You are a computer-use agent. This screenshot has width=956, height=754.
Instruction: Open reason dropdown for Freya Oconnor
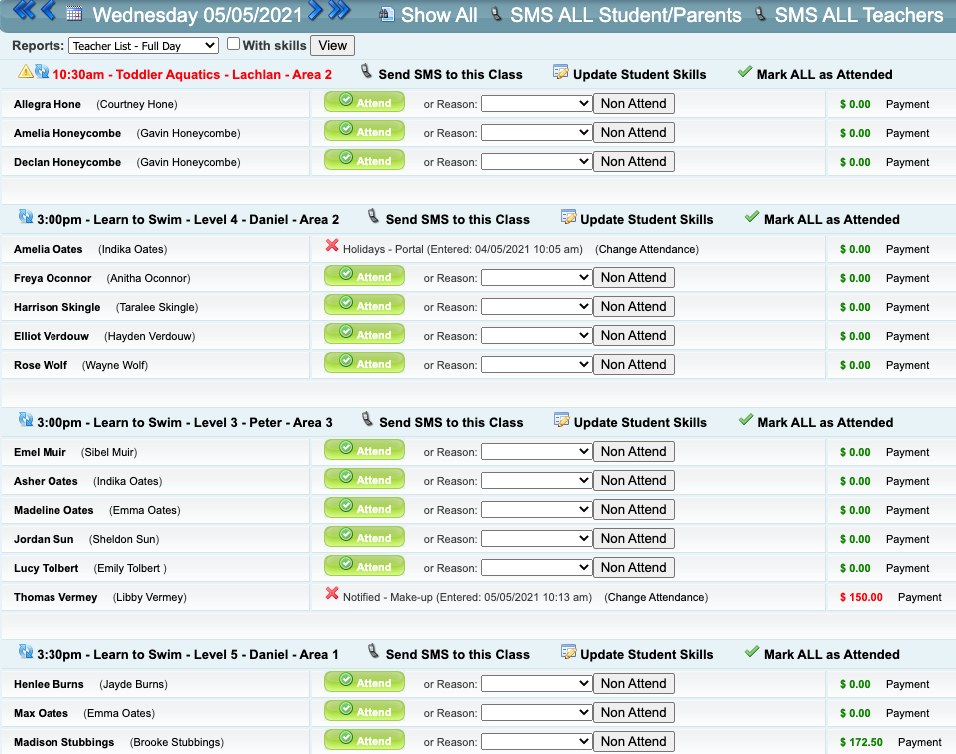[537, 277]
